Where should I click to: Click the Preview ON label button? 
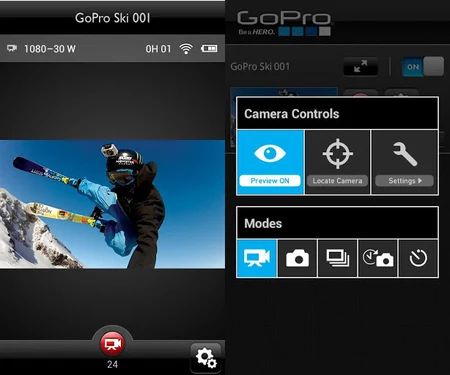[270, 181]
